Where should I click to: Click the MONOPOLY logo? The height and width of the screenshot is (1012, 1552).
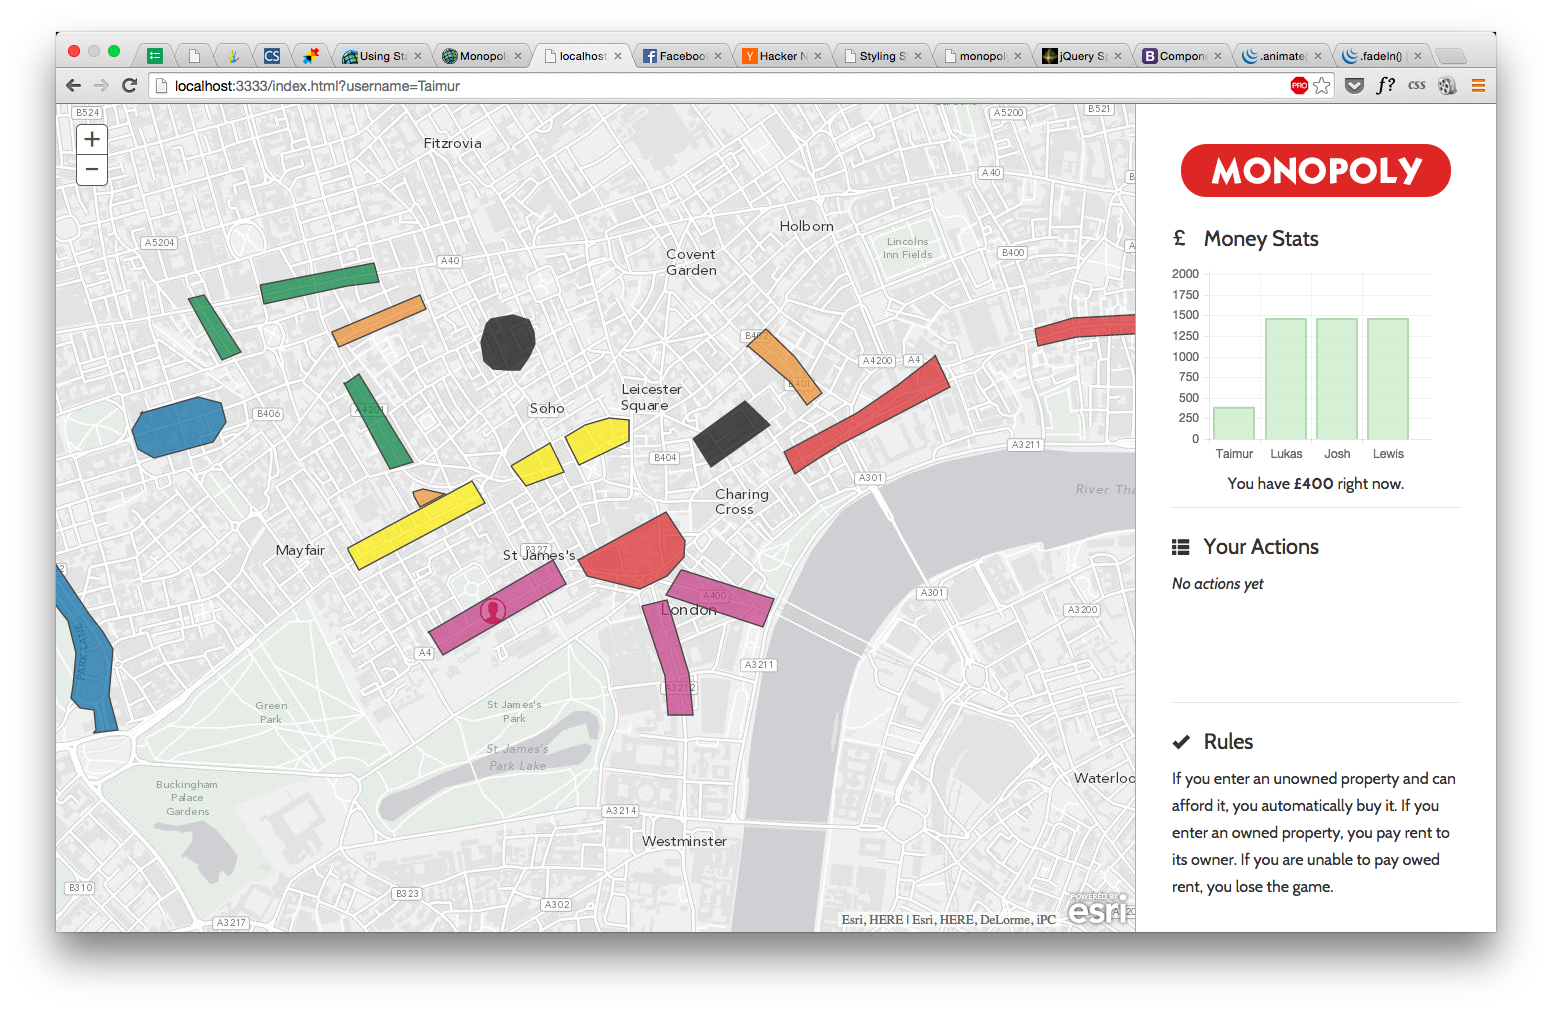coord(1316,170)
